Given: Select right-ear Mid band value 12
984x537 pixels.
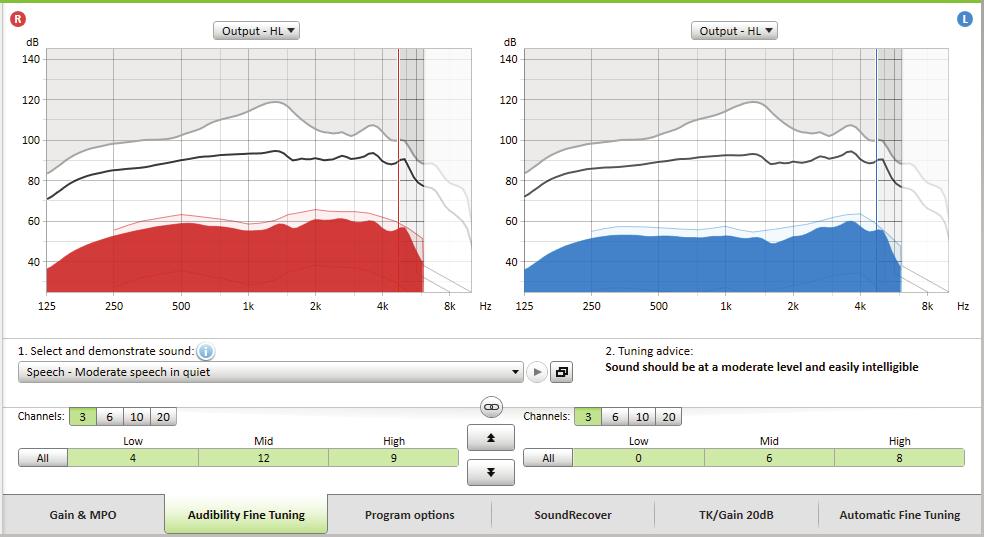Looking at the screenshot, I should pos(264,458).
